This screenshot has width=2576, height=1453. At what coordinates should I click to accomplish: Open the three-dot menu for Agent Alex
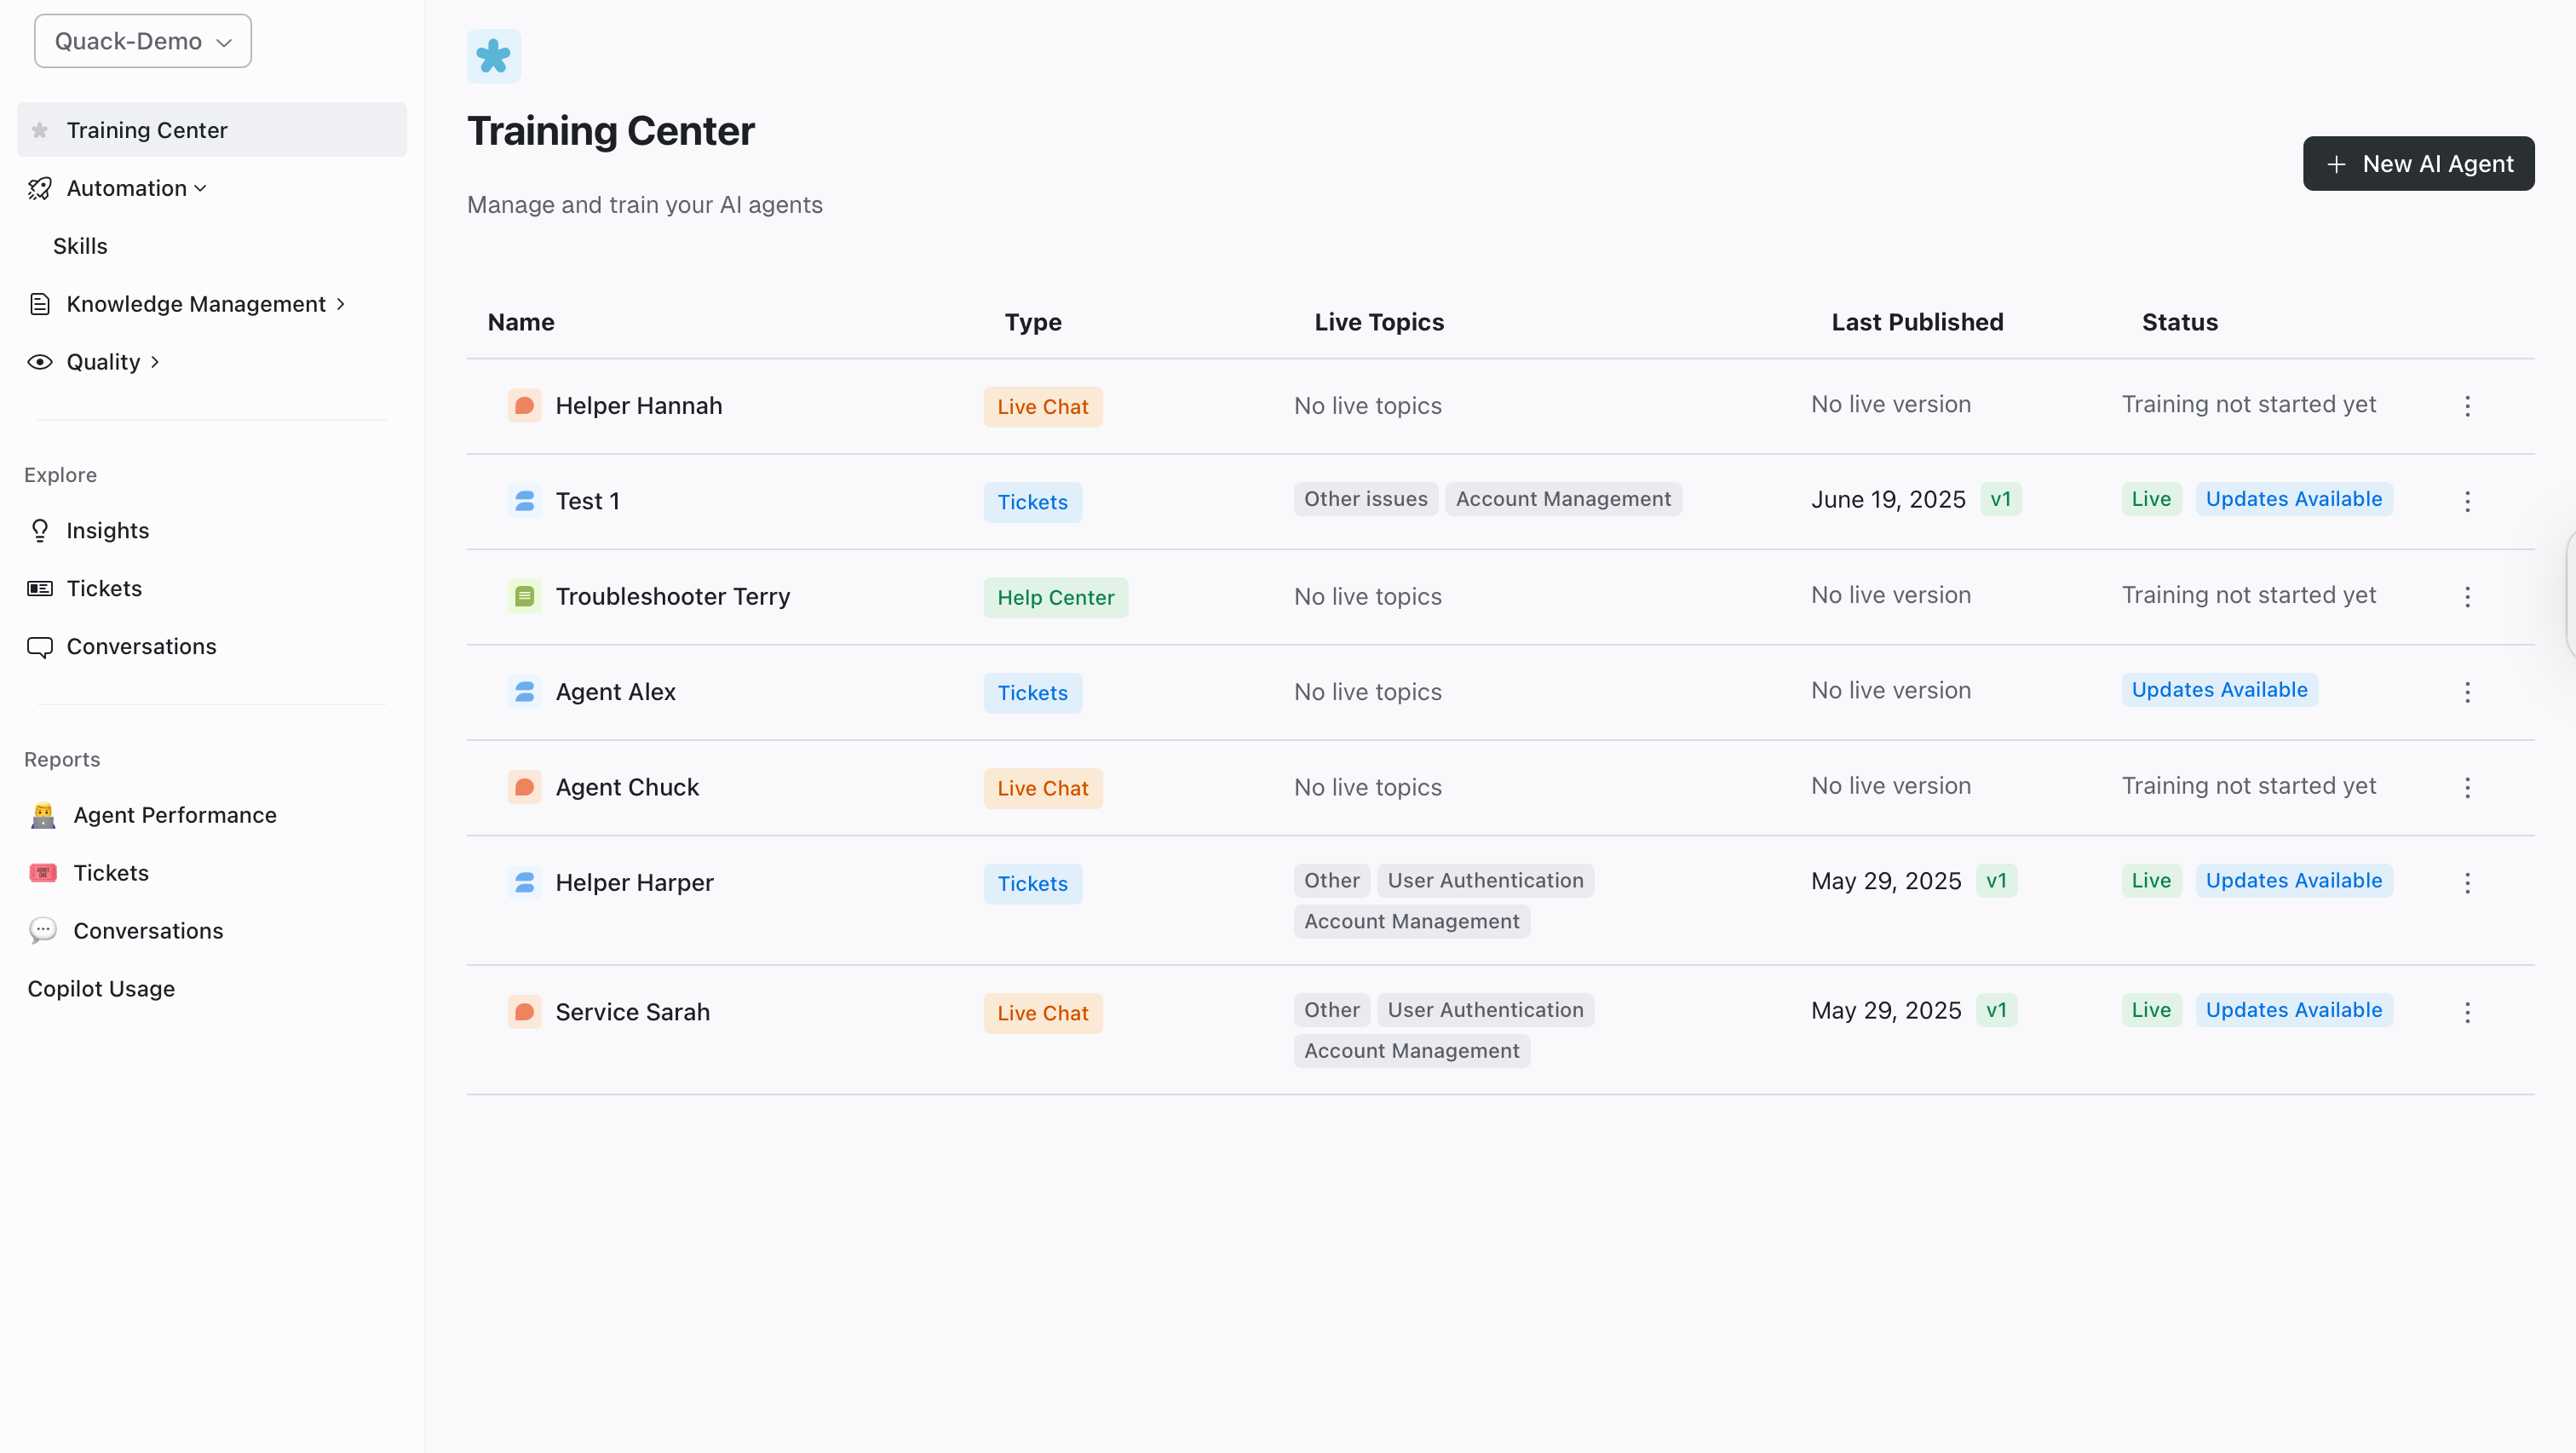(x=2467, y=692)
